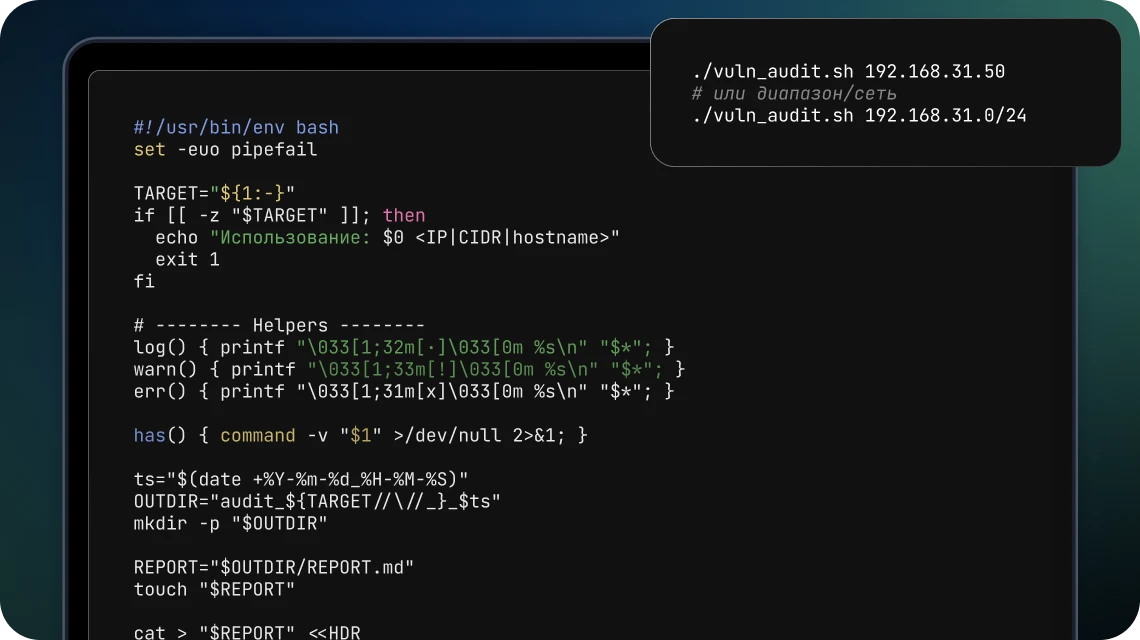Viewport: 1140px width, 640px height.
Task: Click the vuln_audit.sh command with 192.168.31.50
Action: pos(848,72)
